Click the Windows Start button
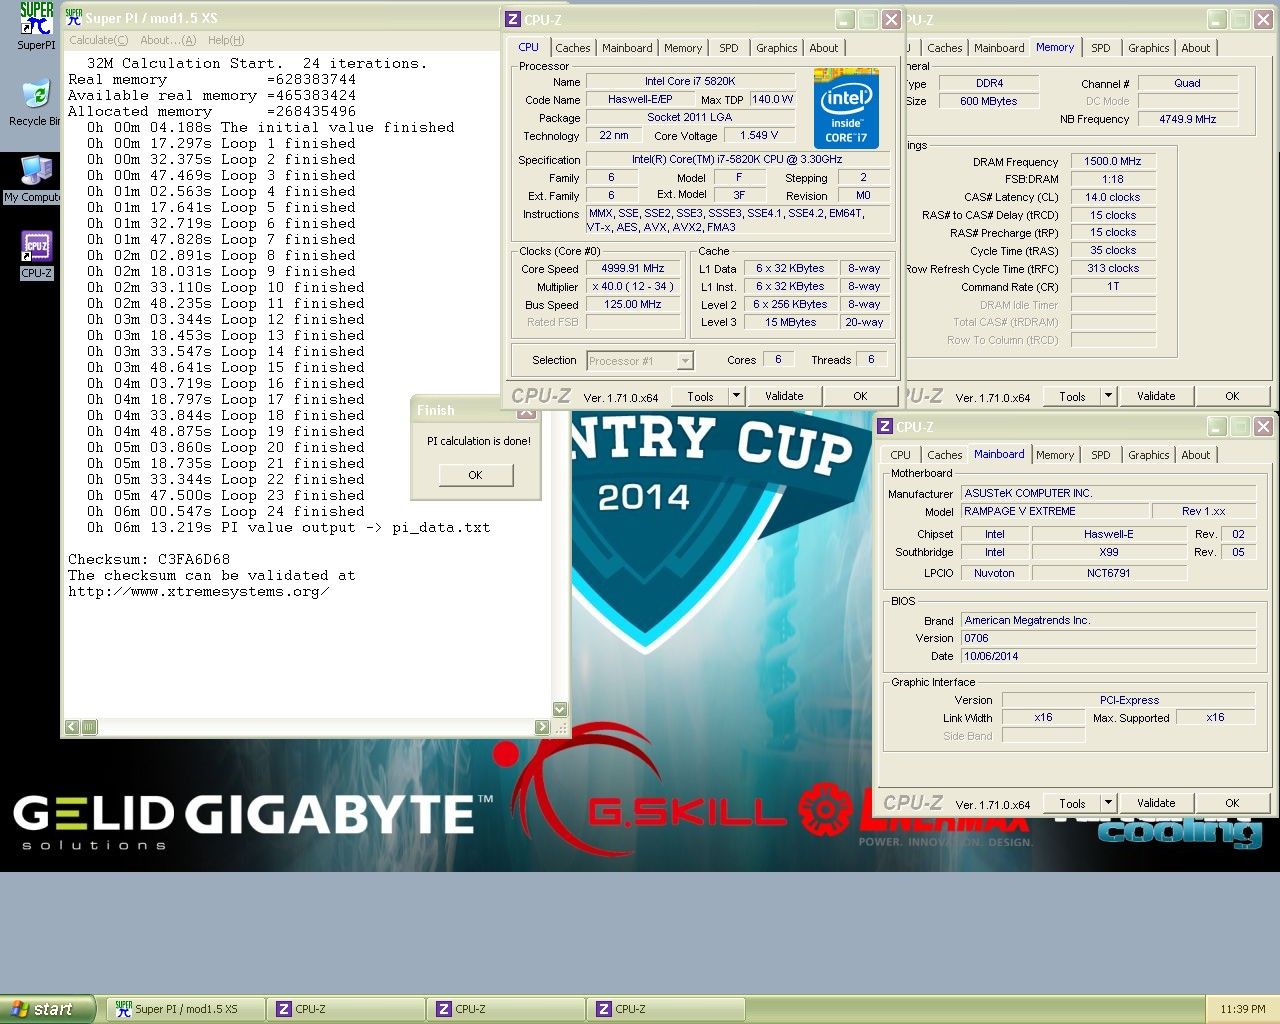The height and width of the screenshot is (1024, 1280). 48,1009
